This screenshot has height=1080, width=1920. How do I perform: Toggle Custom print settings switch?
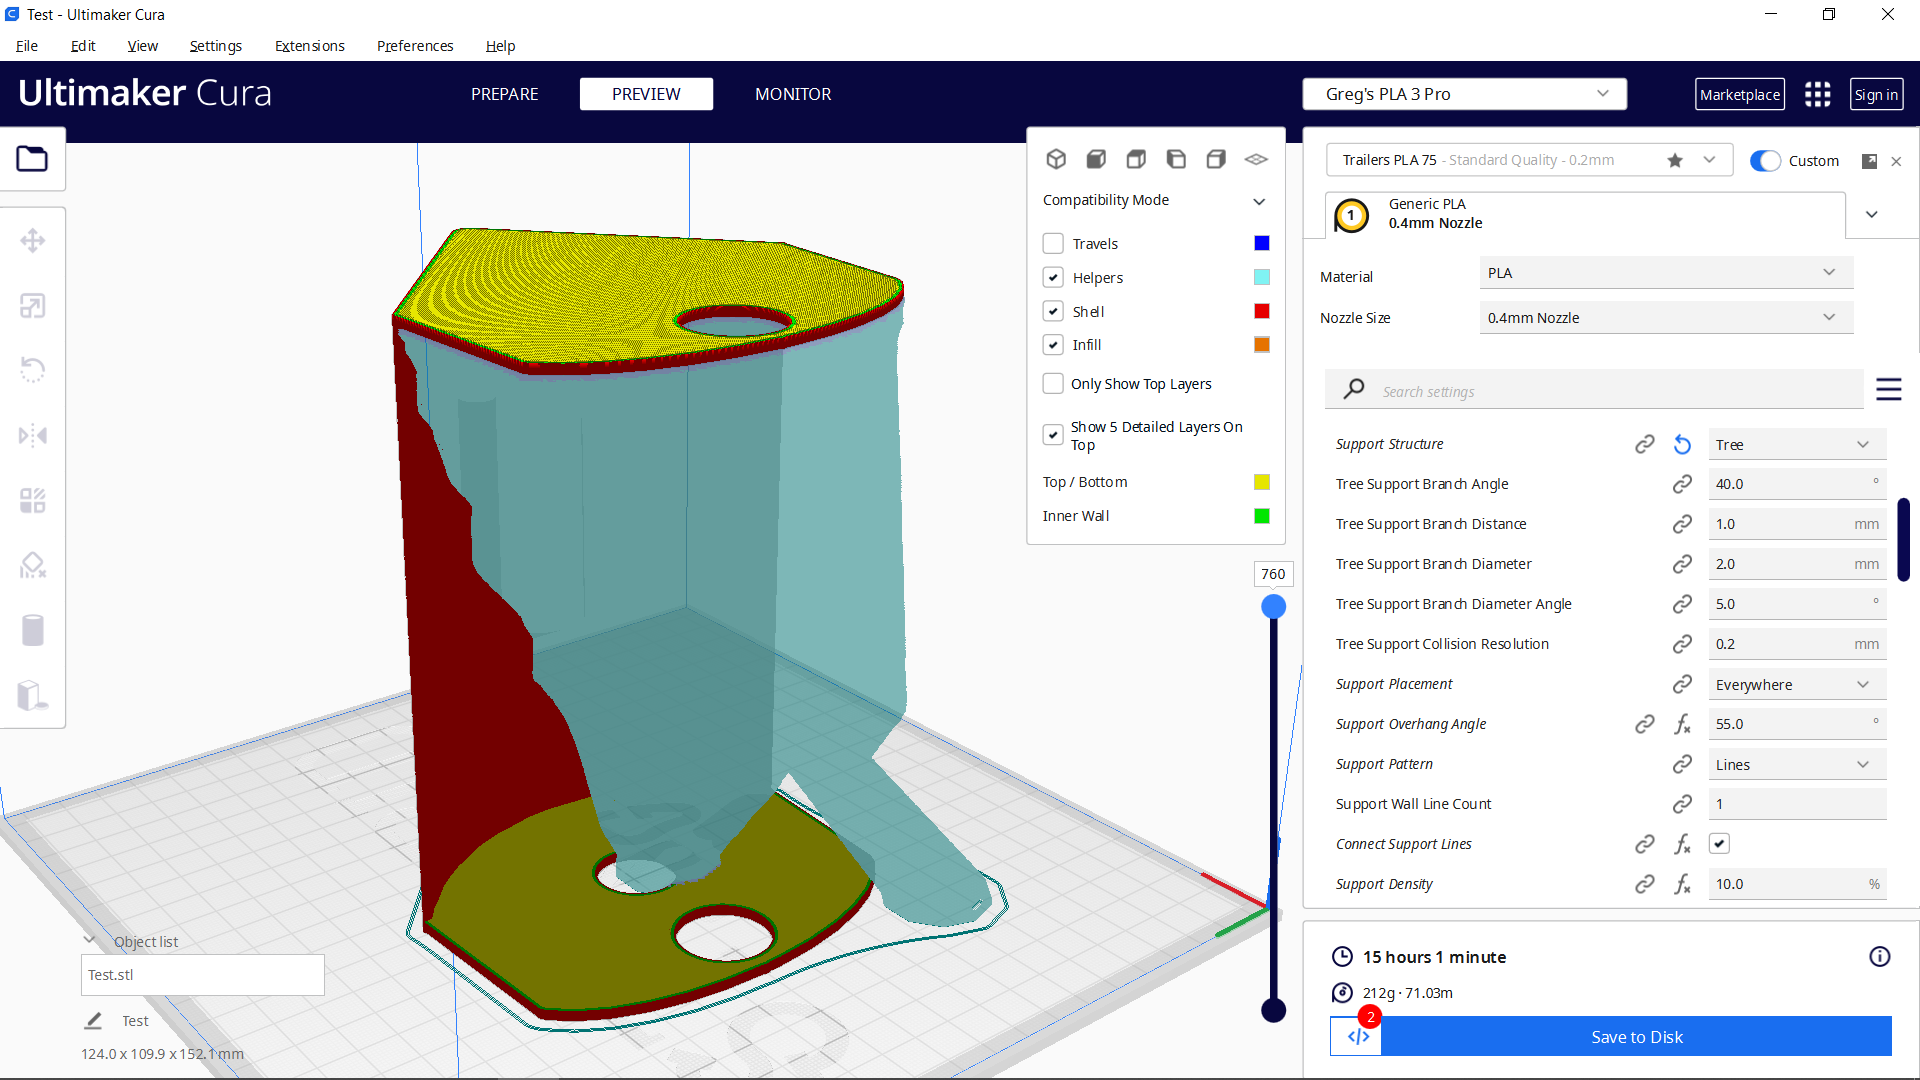pyautogui.click(x=1766, y=160)
